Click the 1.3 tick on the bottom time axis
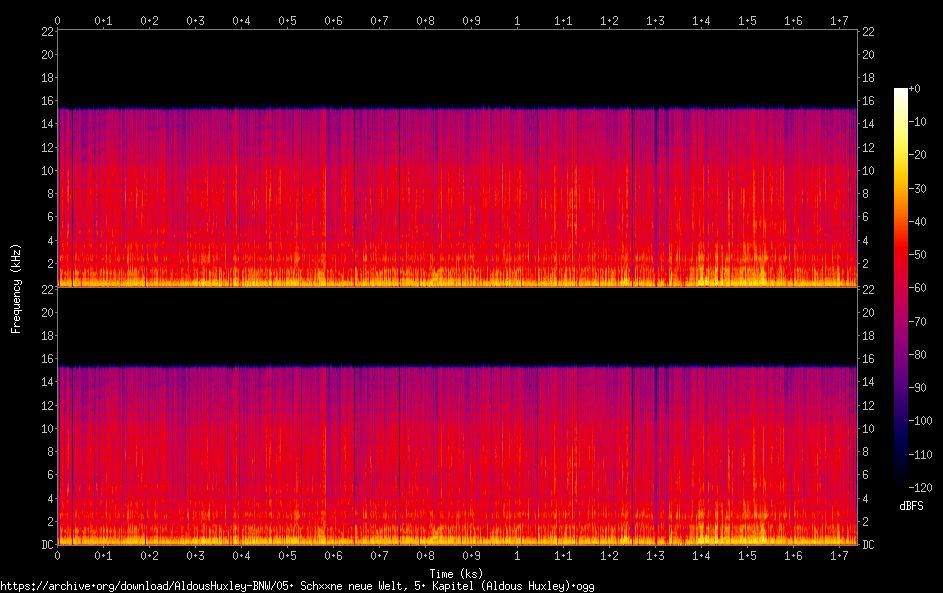Image resolution: width=943 pixels, height=593 pixels. click(655, 556)
